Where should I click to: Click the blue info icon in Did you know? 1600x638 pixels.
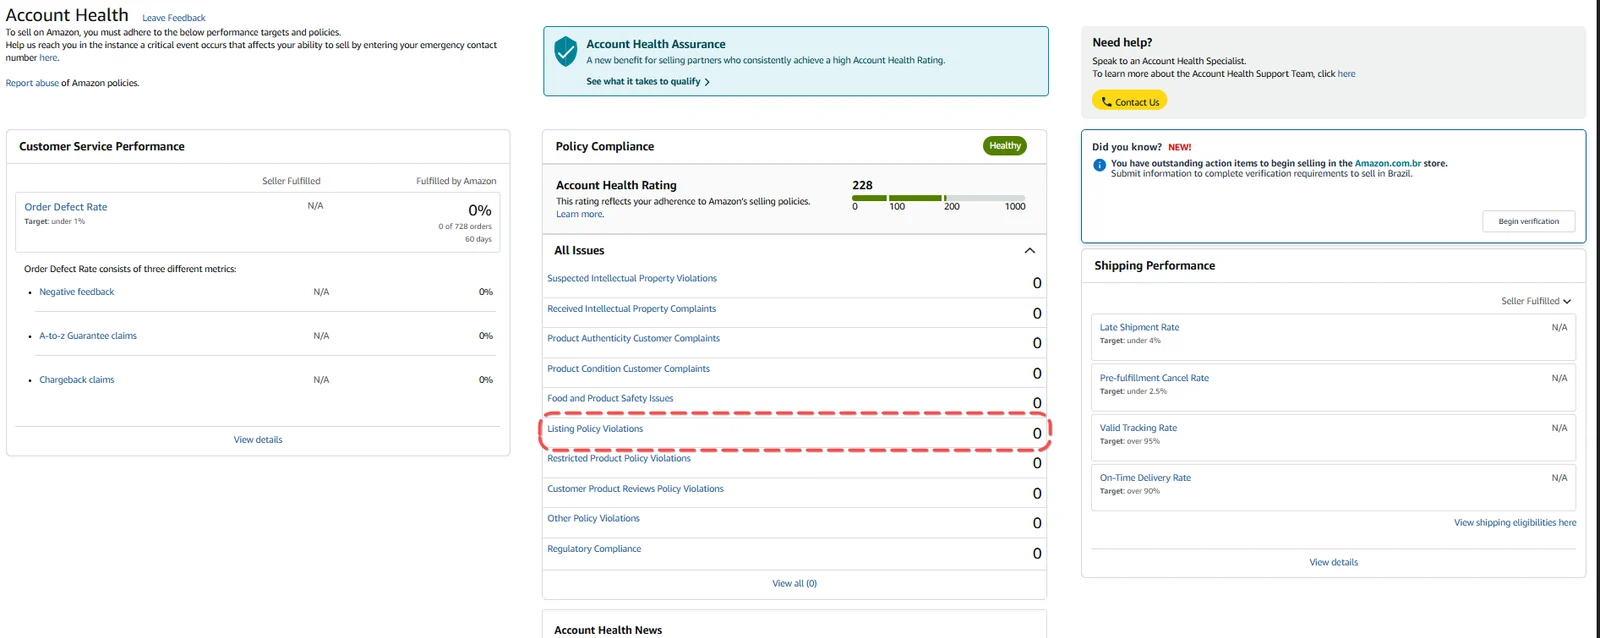tap(1099, 165)
